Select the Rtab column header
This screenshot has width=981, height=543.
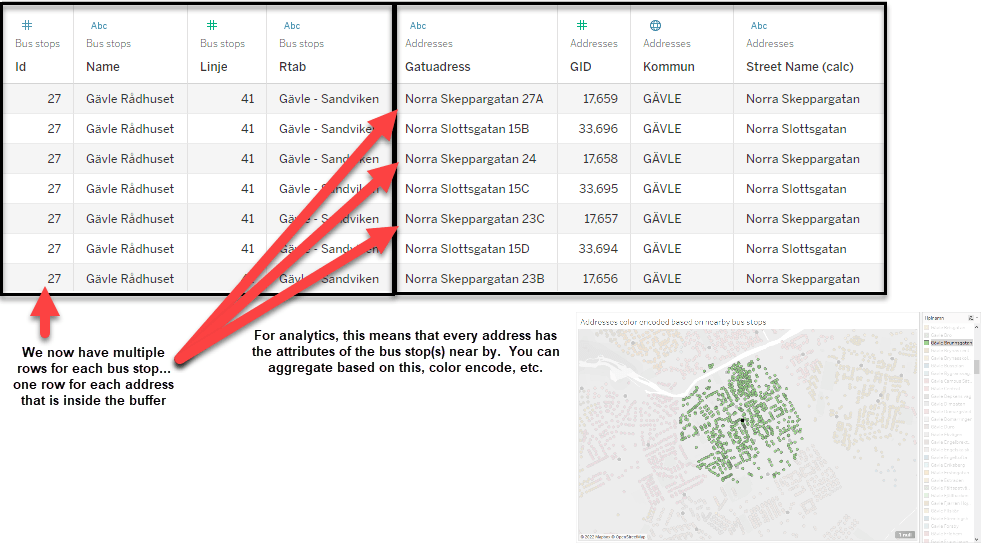(292, 66)
